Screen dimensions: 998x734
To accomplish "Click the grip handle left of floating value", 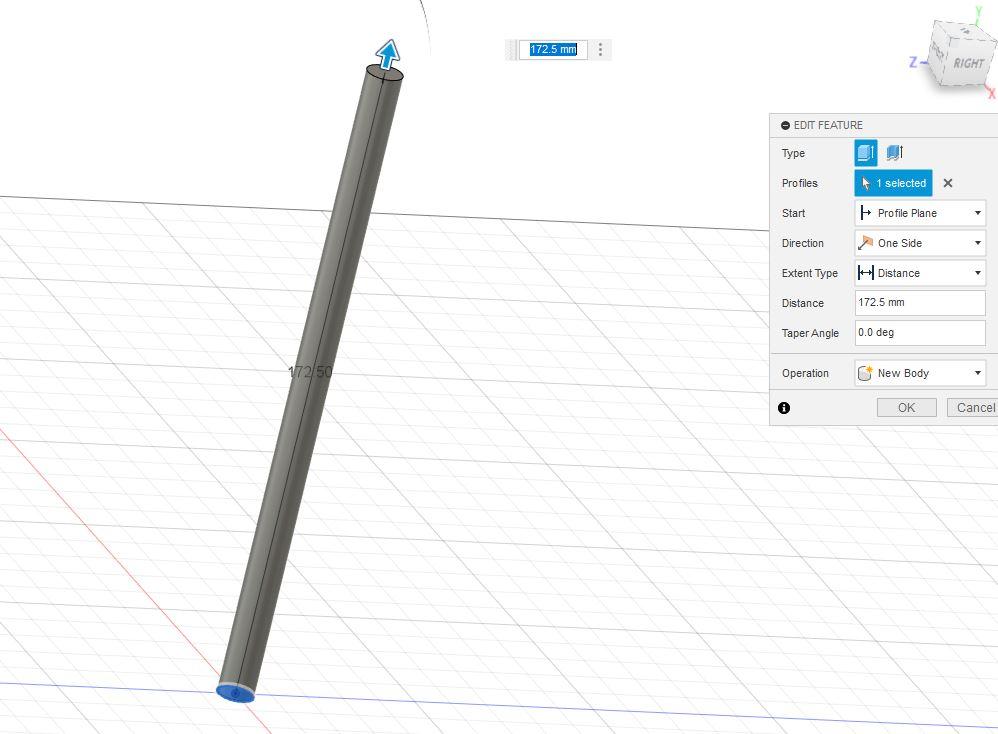I will 512,50.
